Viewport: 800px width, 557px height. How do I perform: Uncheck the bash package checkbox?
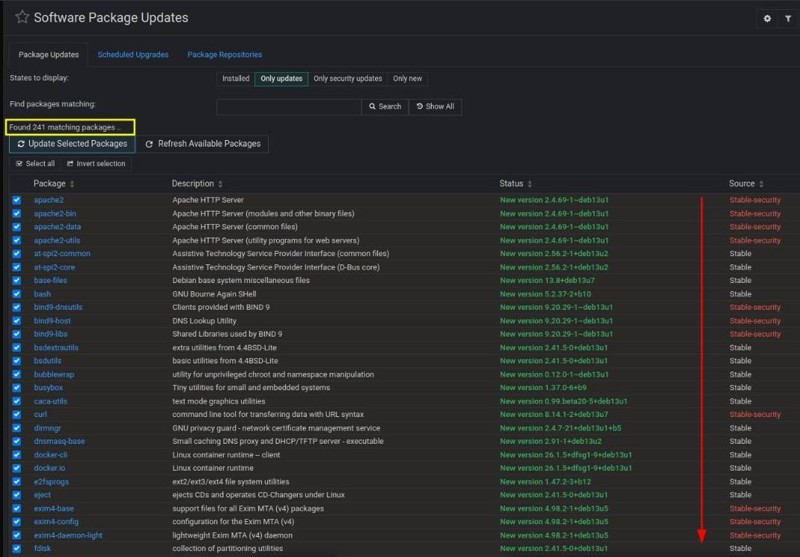coord(17,294)
